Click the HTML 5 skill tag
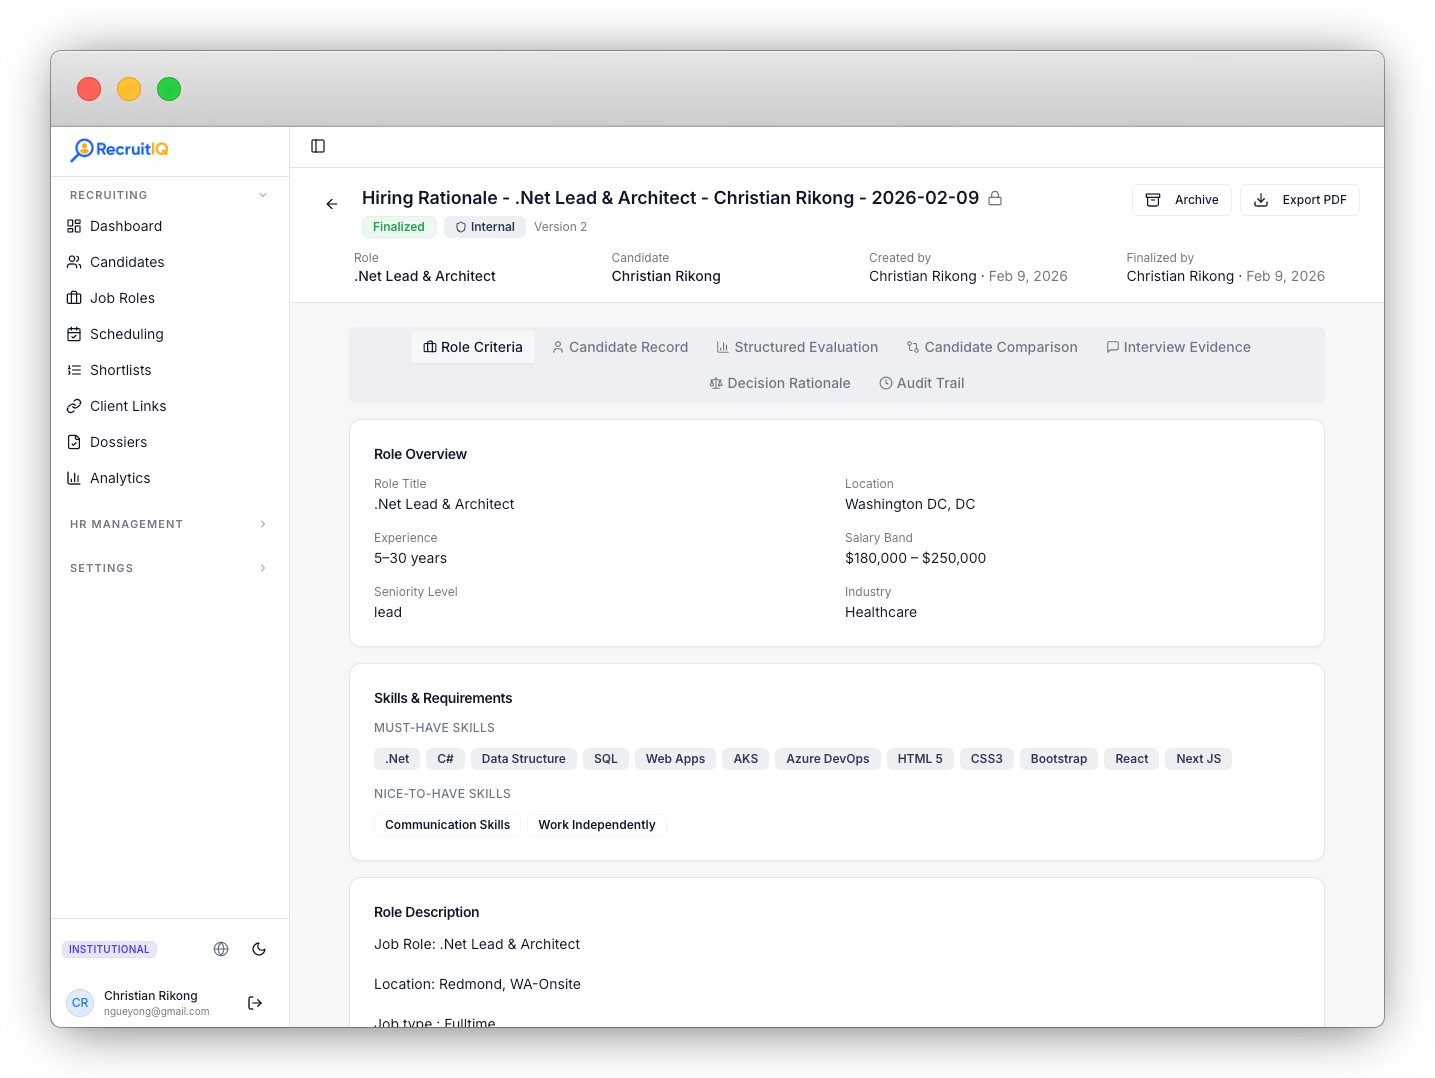This screenshot has width=1435, height=1078. coord(920,759)
